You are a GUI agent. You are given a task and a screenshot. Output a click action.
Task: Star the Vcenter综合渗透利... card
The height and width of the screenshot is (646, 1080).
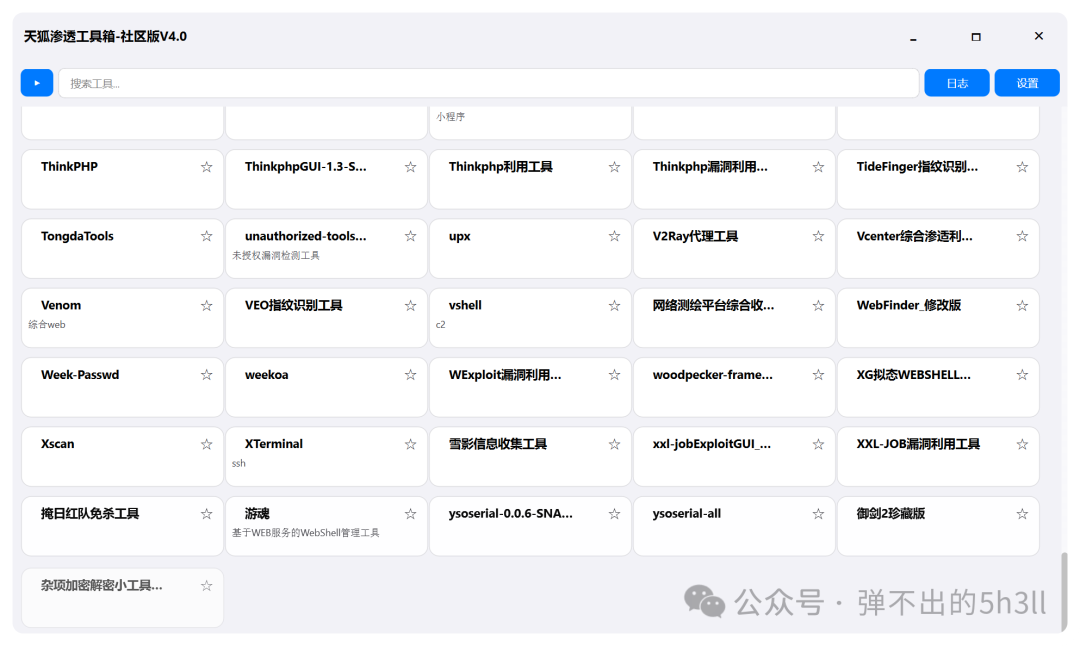click(1022, 236)
